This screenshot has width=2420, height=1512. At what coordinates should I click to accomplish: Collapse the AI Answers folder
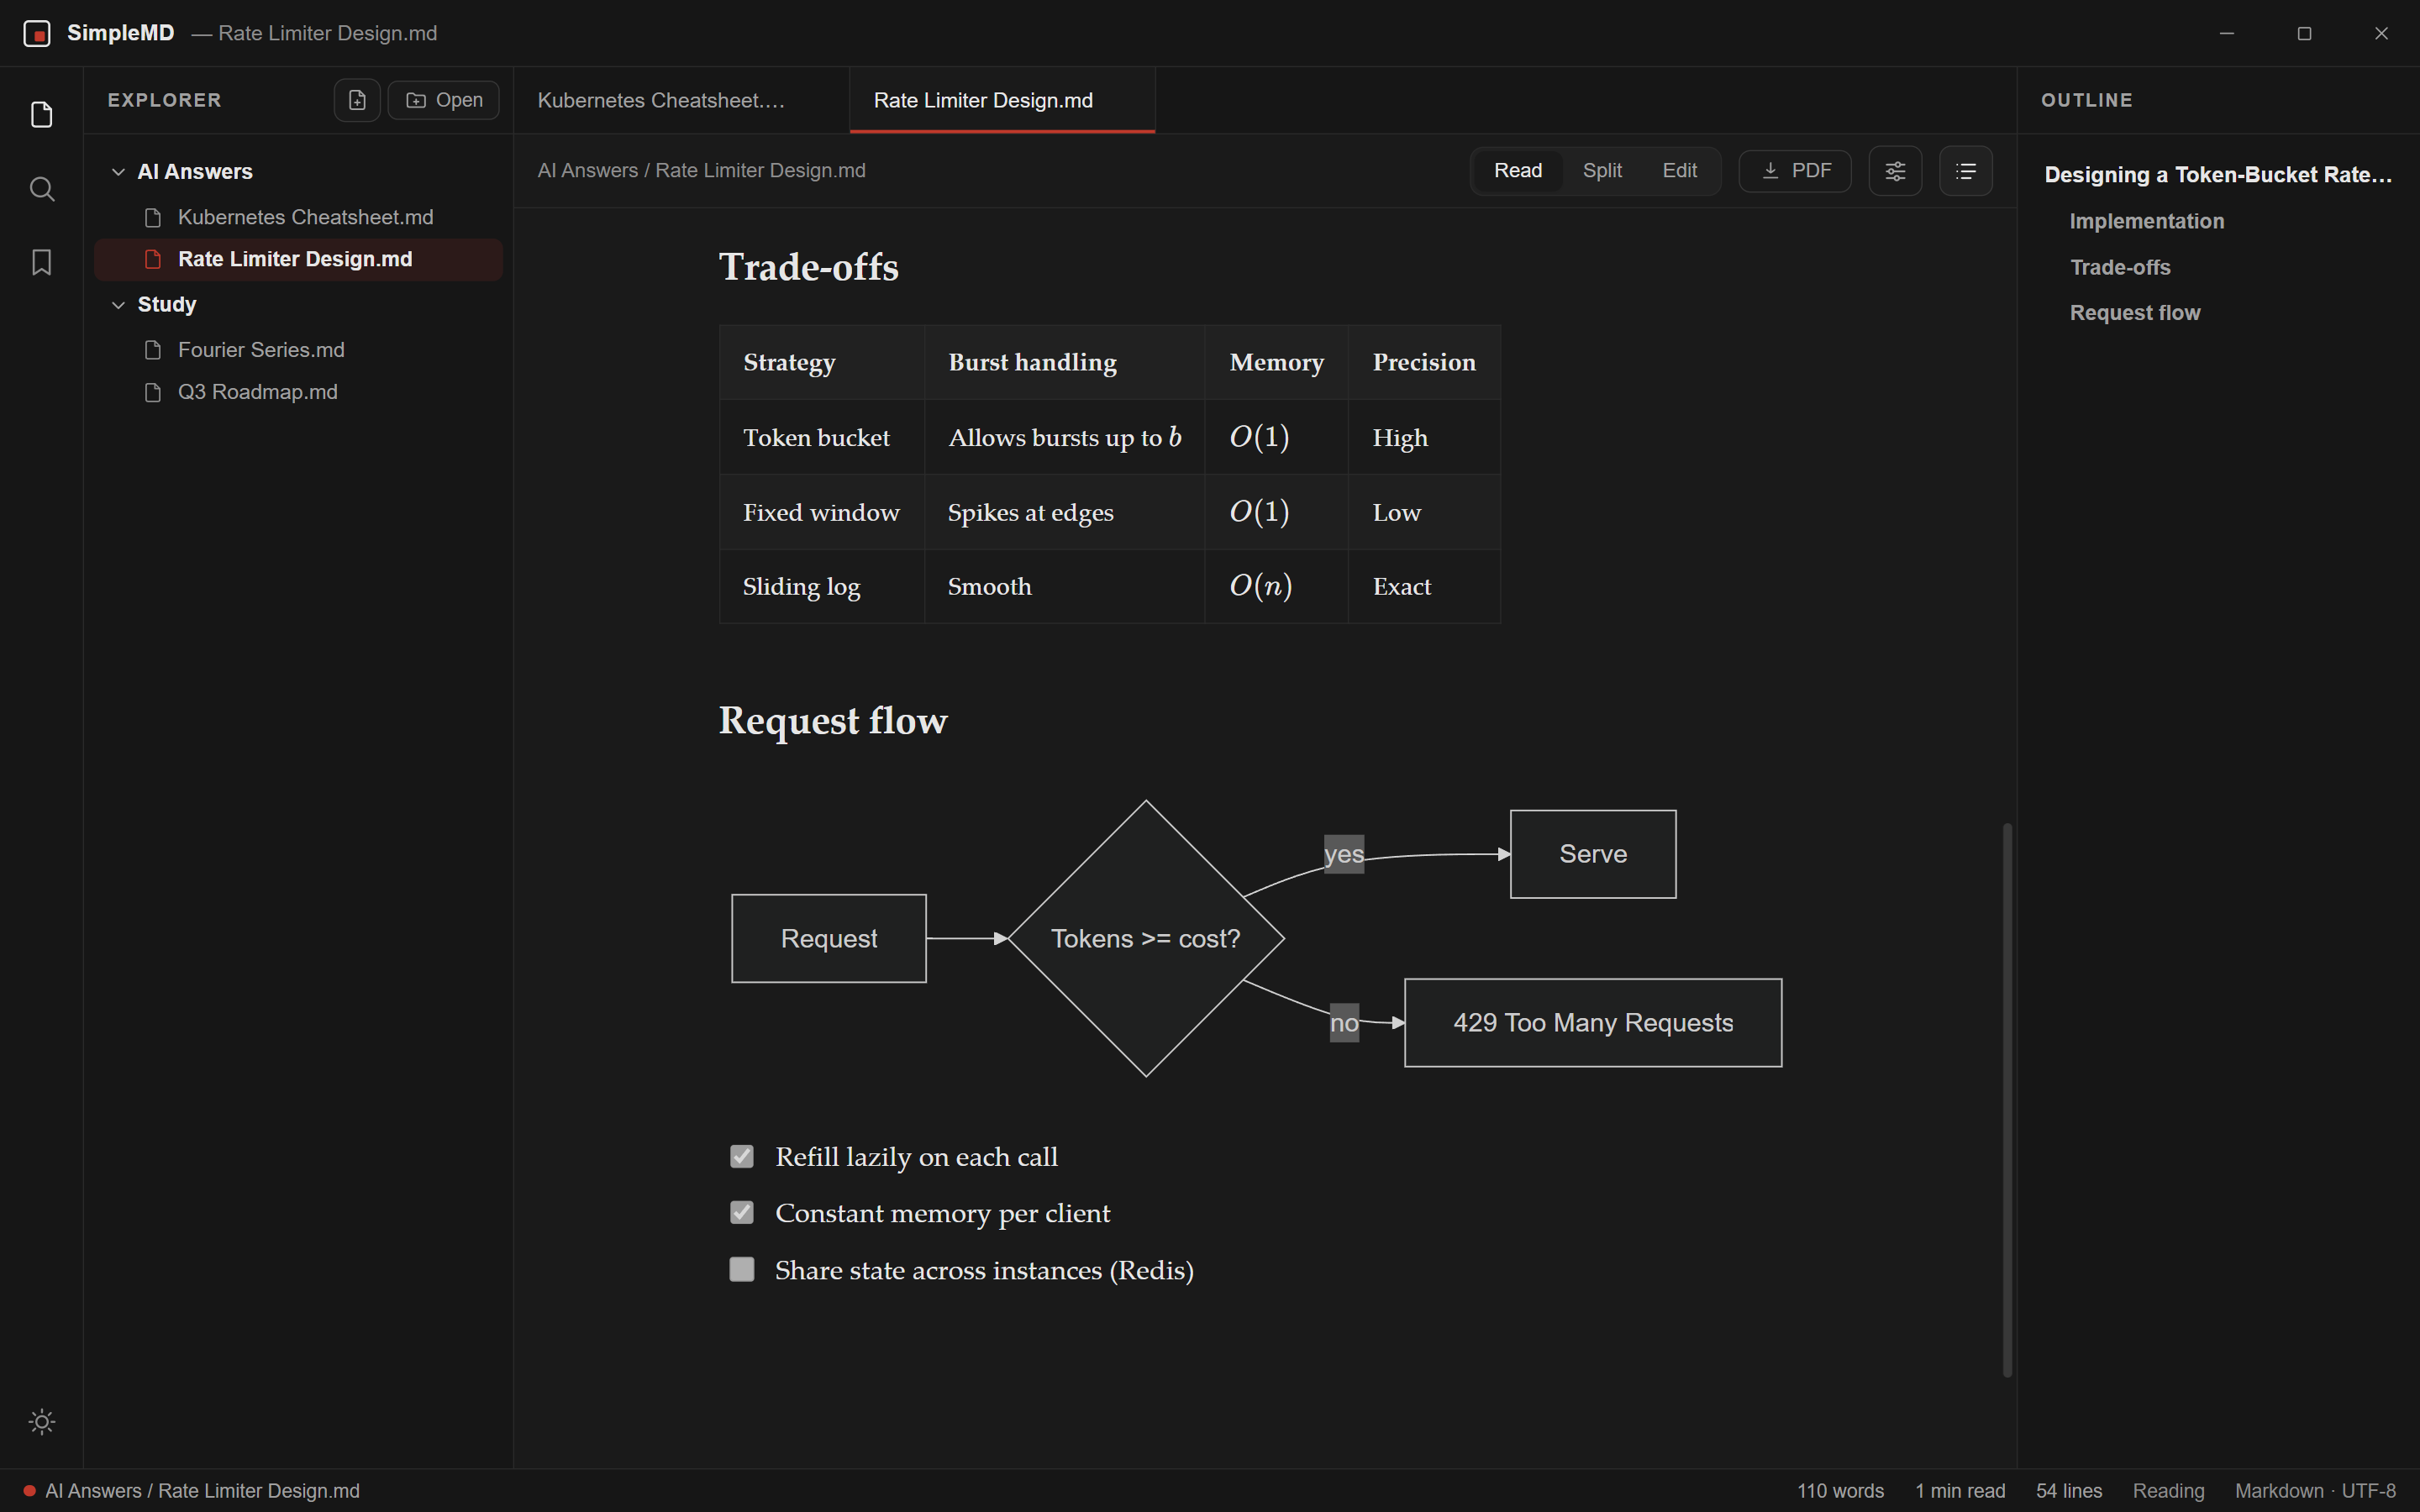[x=118, y=172]
